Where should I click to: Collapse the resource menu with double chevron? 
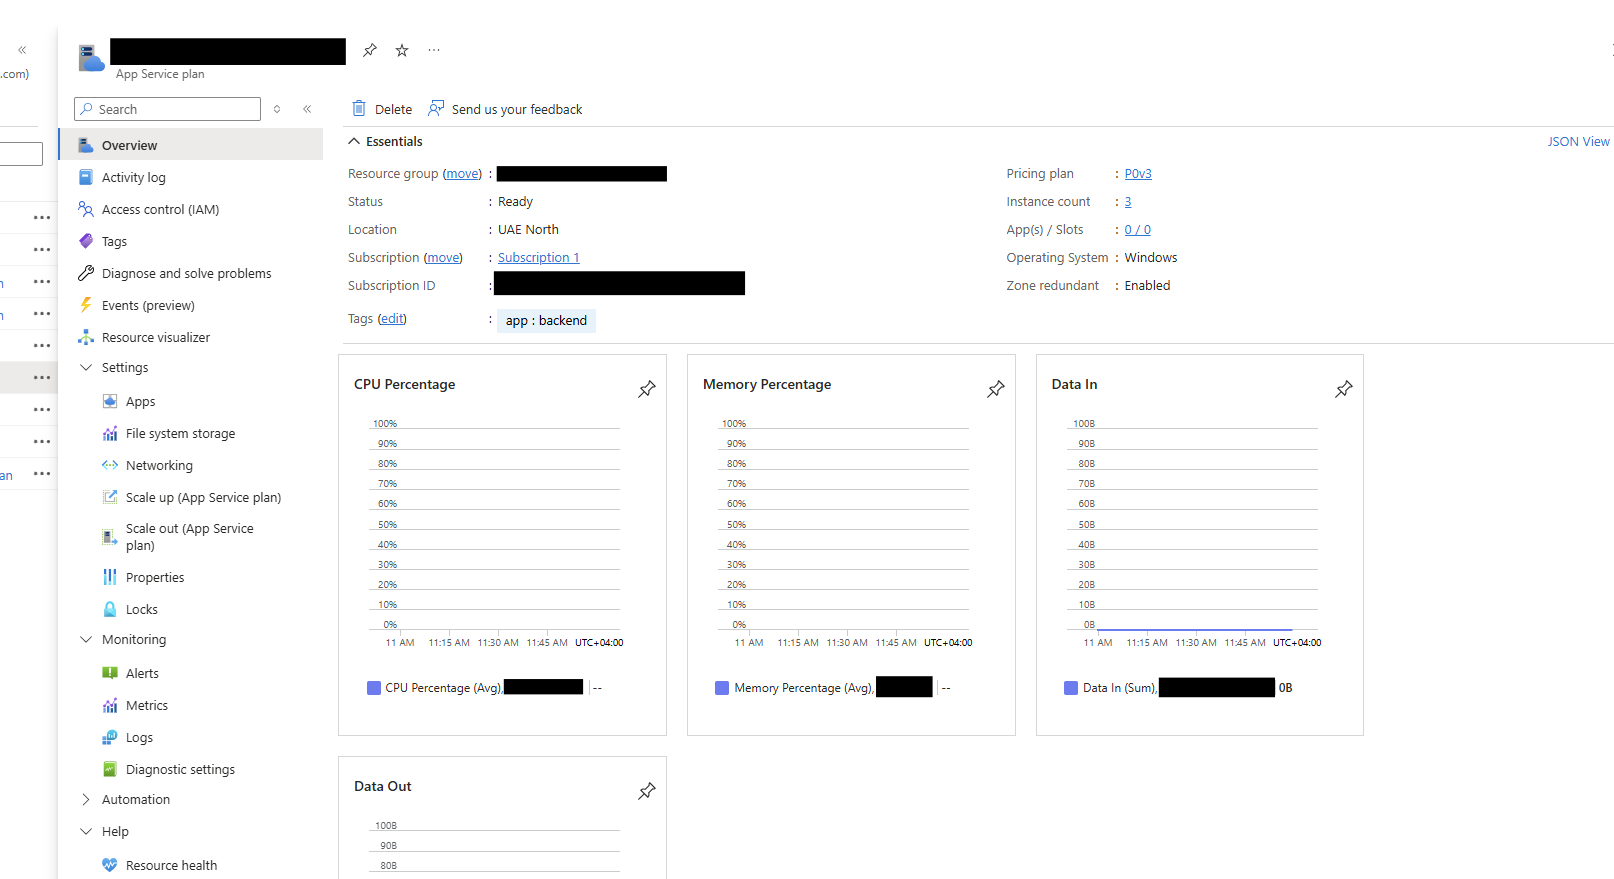(x=307, y=109)
